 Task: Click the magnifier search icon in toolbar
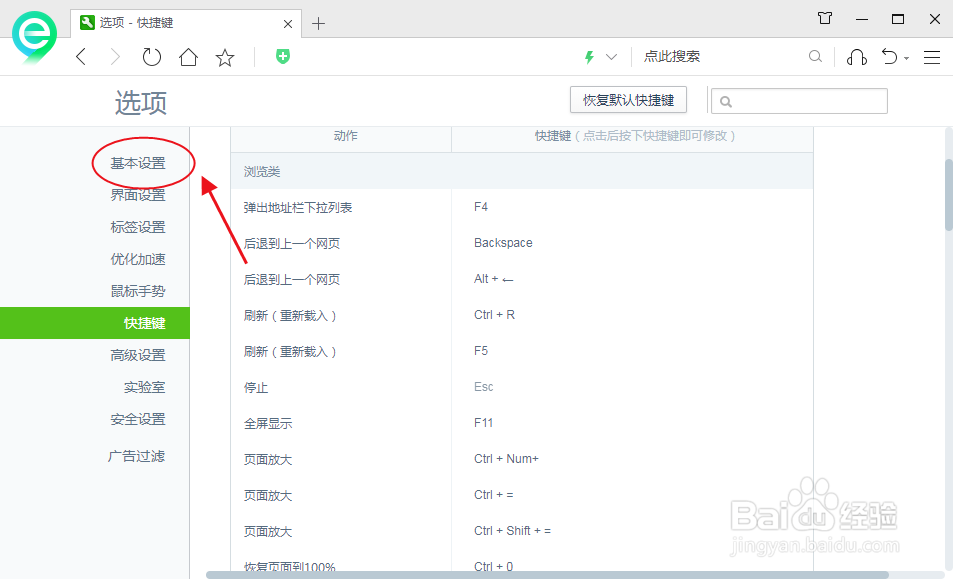(x=815, y=57)
